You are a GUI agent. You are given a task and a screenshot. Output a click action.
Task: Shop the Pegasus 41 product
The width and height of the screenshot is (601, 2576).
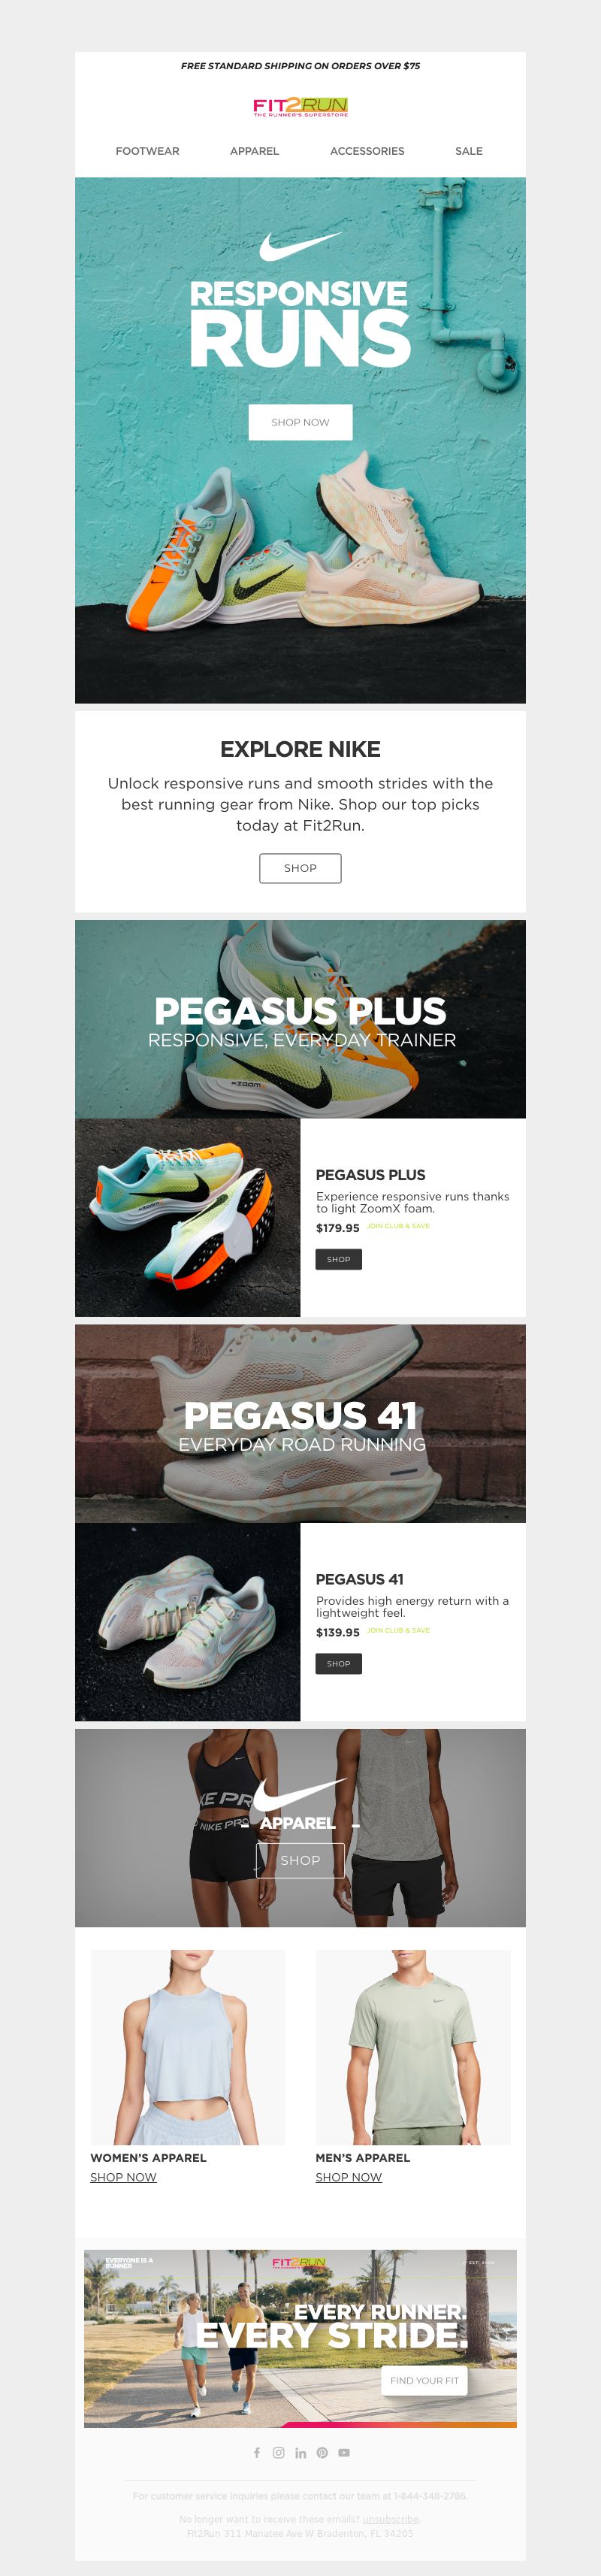339,1663
